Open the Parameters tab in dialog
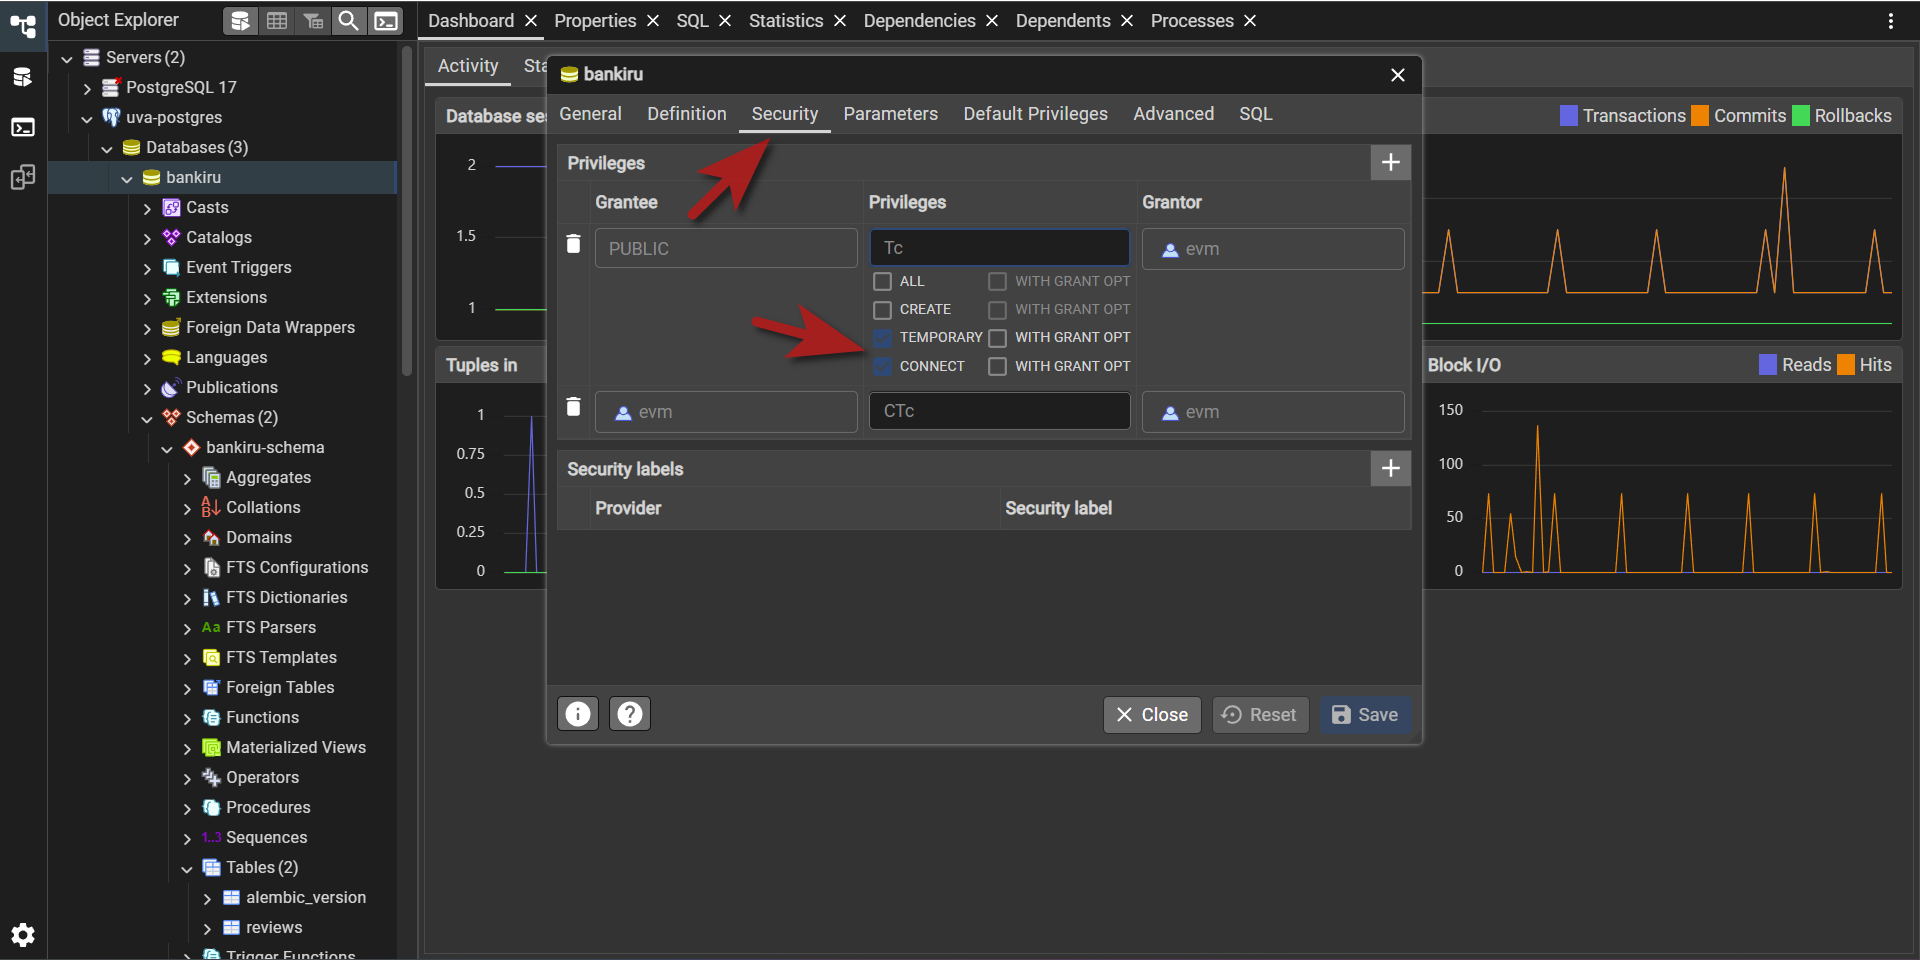This screenshot has width=1920, height=960. coord(890,114)
